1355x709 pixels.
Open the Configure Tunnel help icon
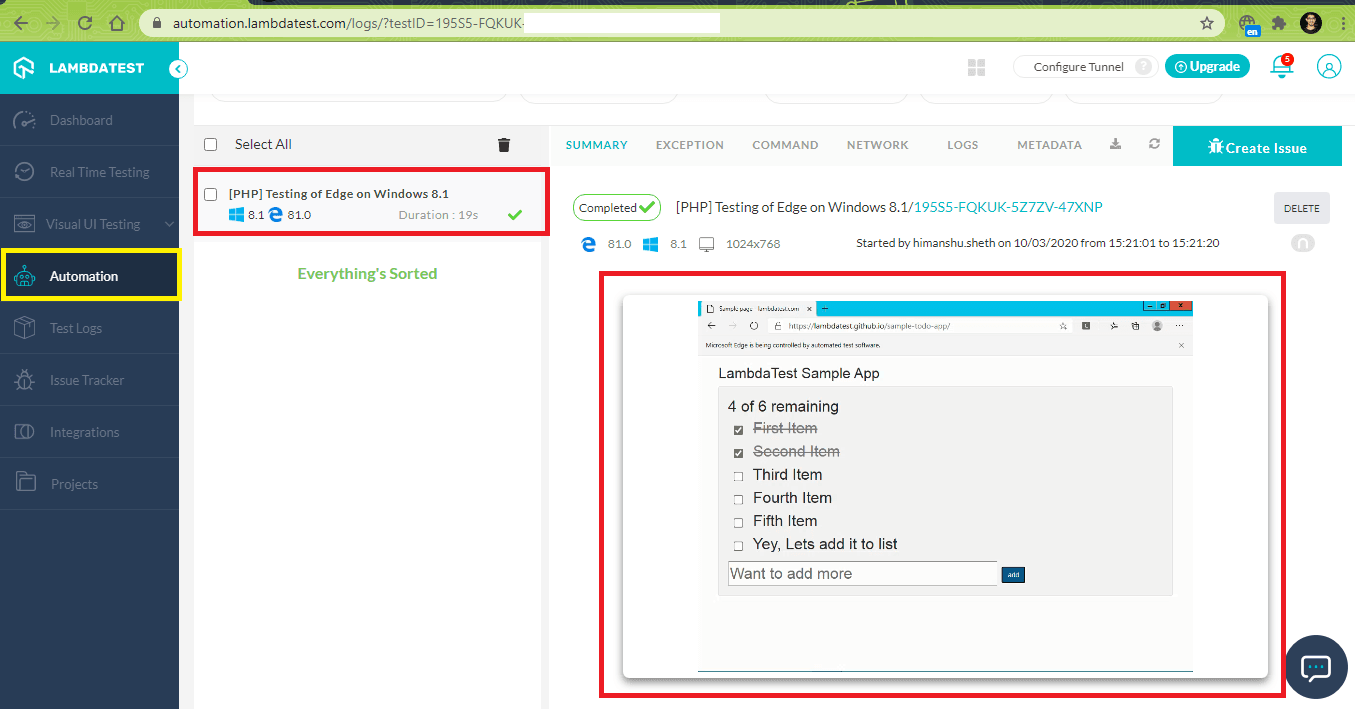tap(1144, 67)
